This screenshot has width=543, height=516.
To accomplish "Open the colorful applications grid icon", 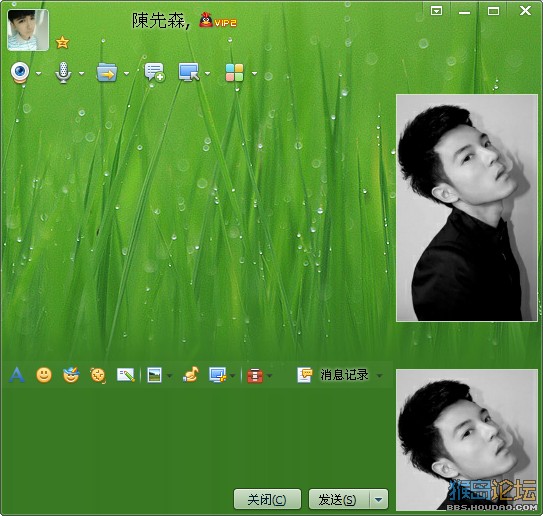I will tap(234, 73).
